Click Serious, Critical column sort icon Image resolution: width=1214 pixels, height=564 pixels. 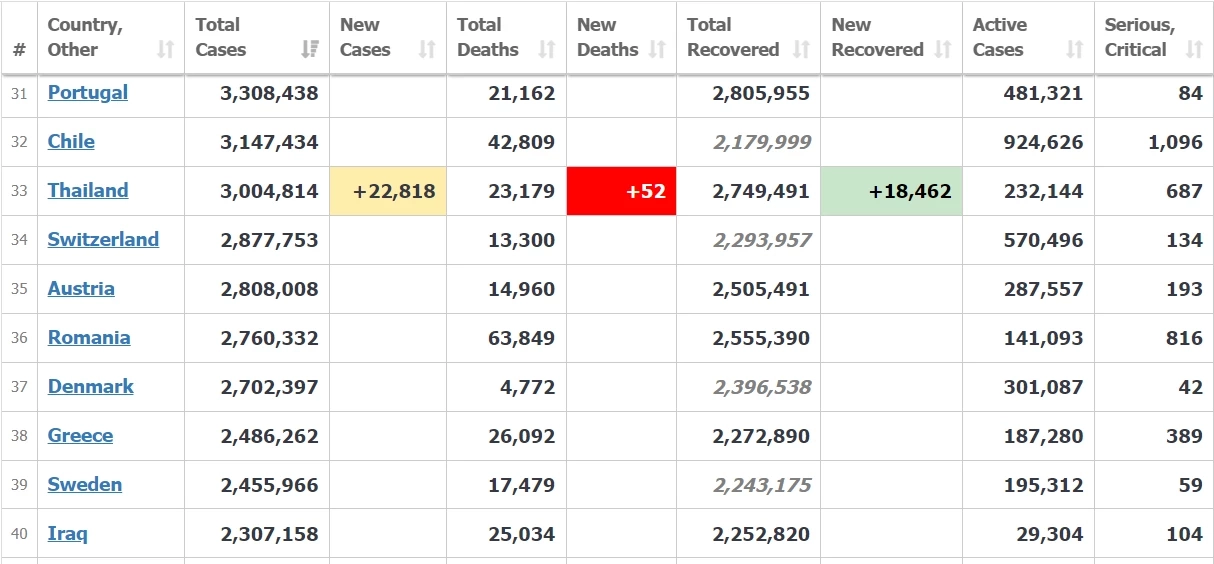click(1193, 49)
